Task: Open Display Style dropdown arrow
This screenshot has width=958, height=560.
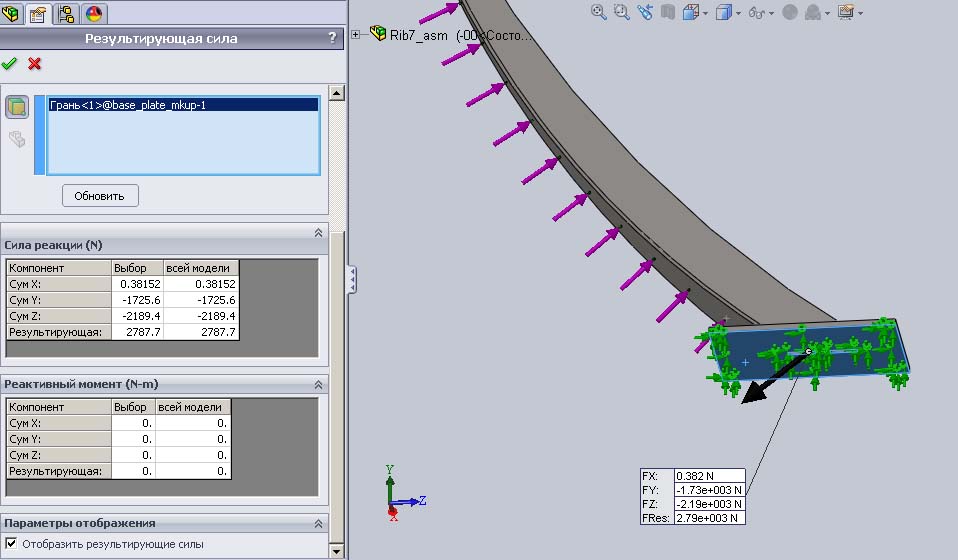Action: point(738,13)
